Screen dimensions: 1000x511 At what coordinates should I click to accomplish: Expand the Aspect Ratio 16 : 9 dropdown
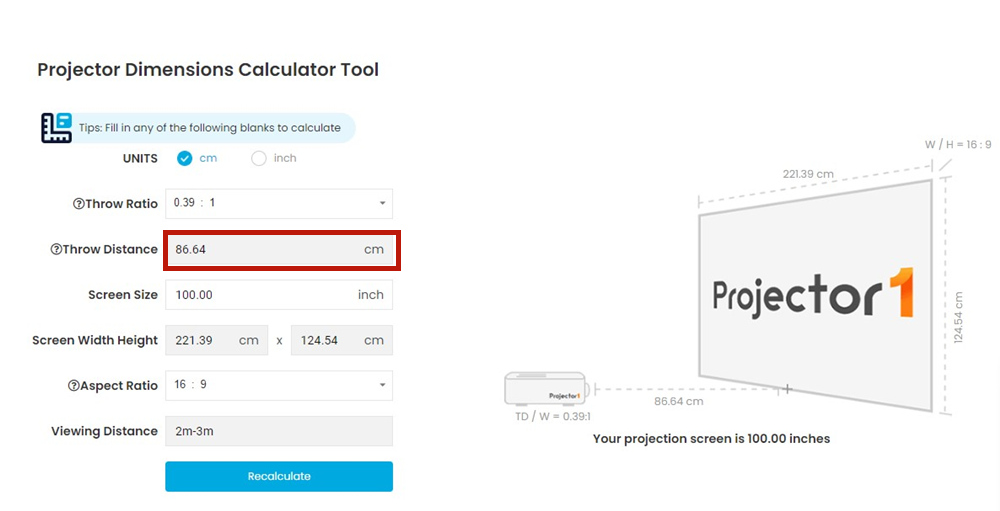click(278, 385)
